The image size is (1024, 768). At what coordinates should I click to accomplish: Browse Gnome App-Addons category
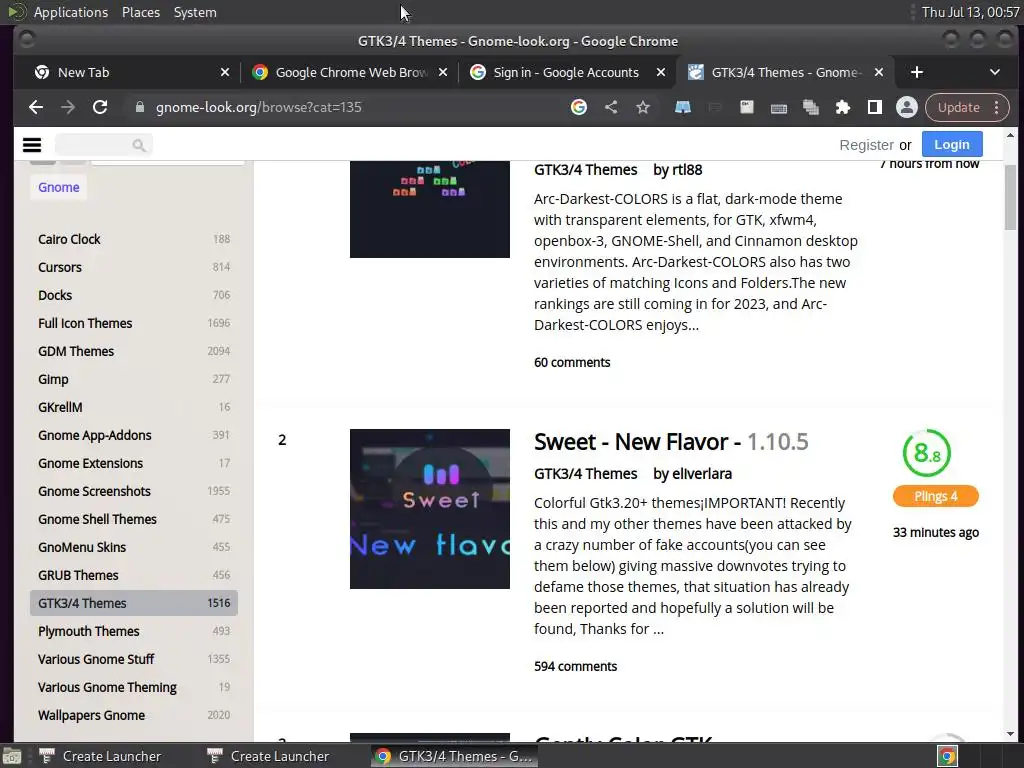click(134, 436)
